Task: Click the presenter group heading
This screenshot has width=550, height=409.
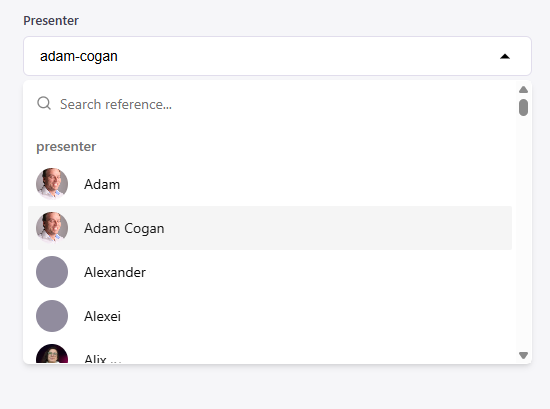Action: pyautogui.click(x=66, y=147)
